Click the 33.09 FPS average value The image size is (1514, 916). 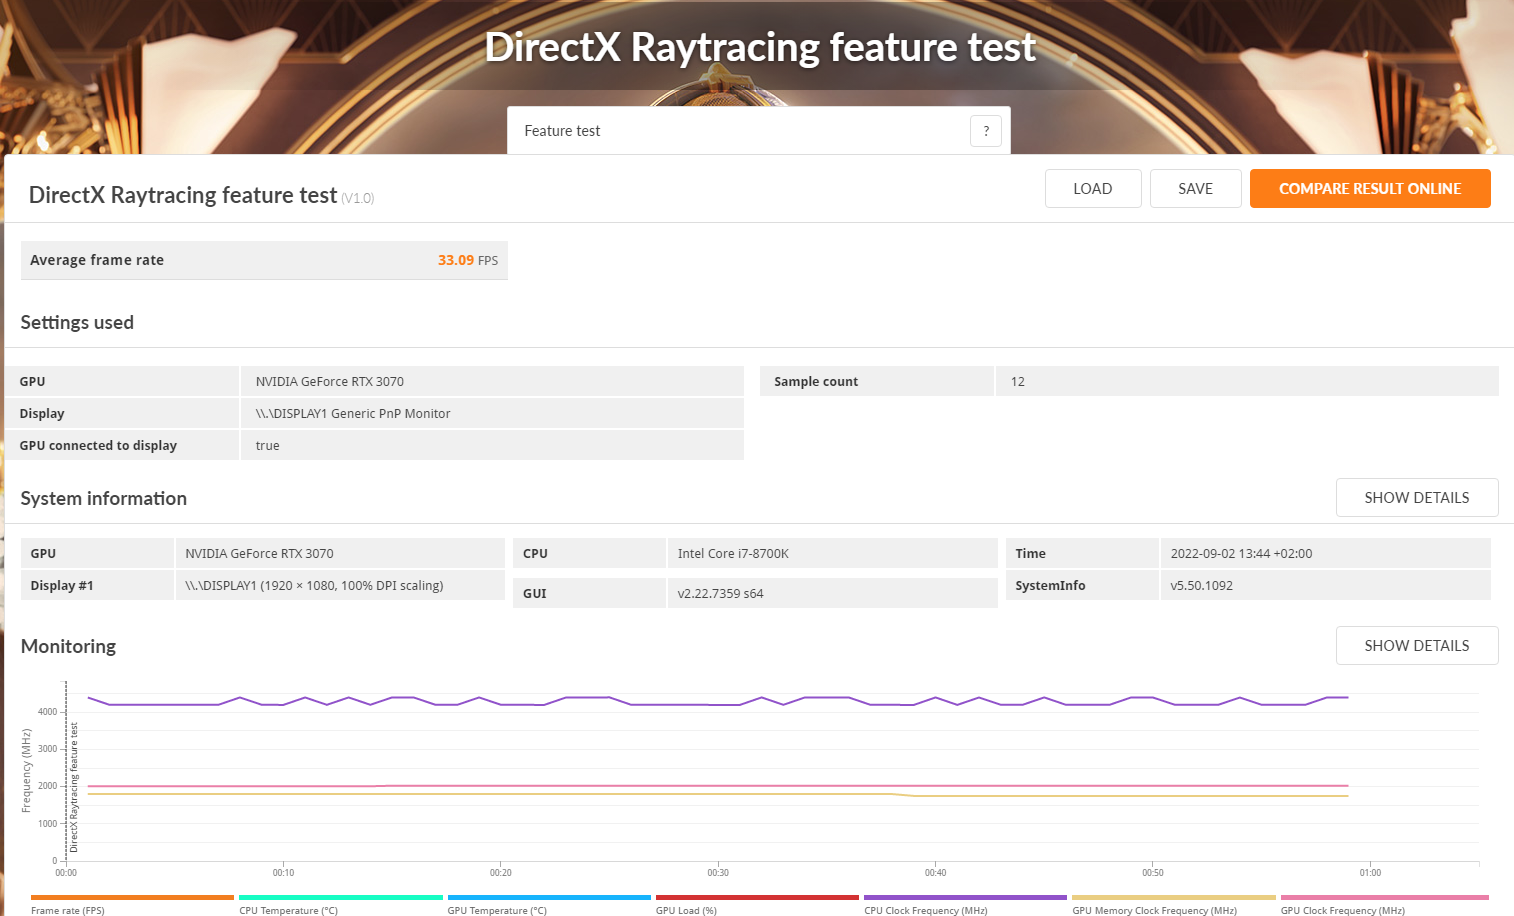467,260
